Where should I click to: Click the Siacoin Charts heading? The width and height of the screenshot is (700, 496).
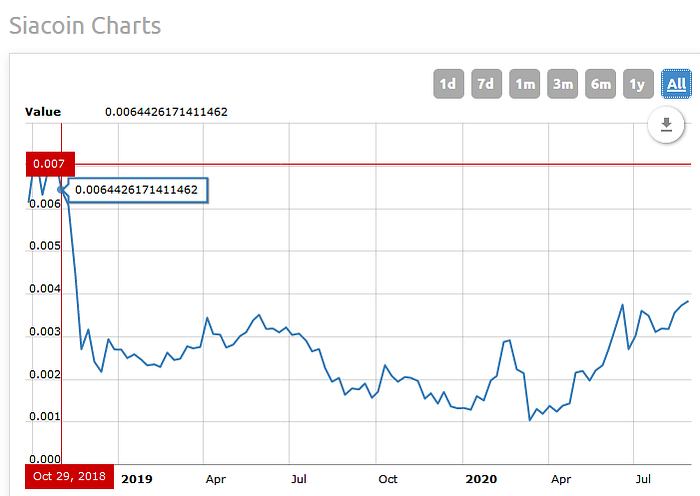[85, 25]
